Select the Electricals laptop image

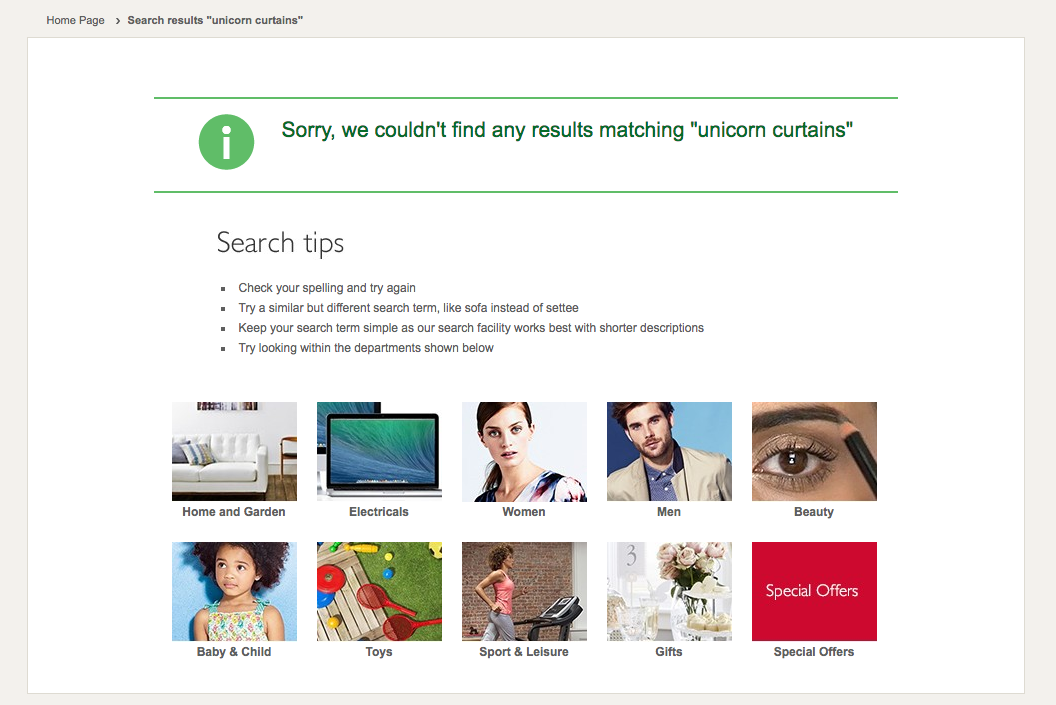379,451
